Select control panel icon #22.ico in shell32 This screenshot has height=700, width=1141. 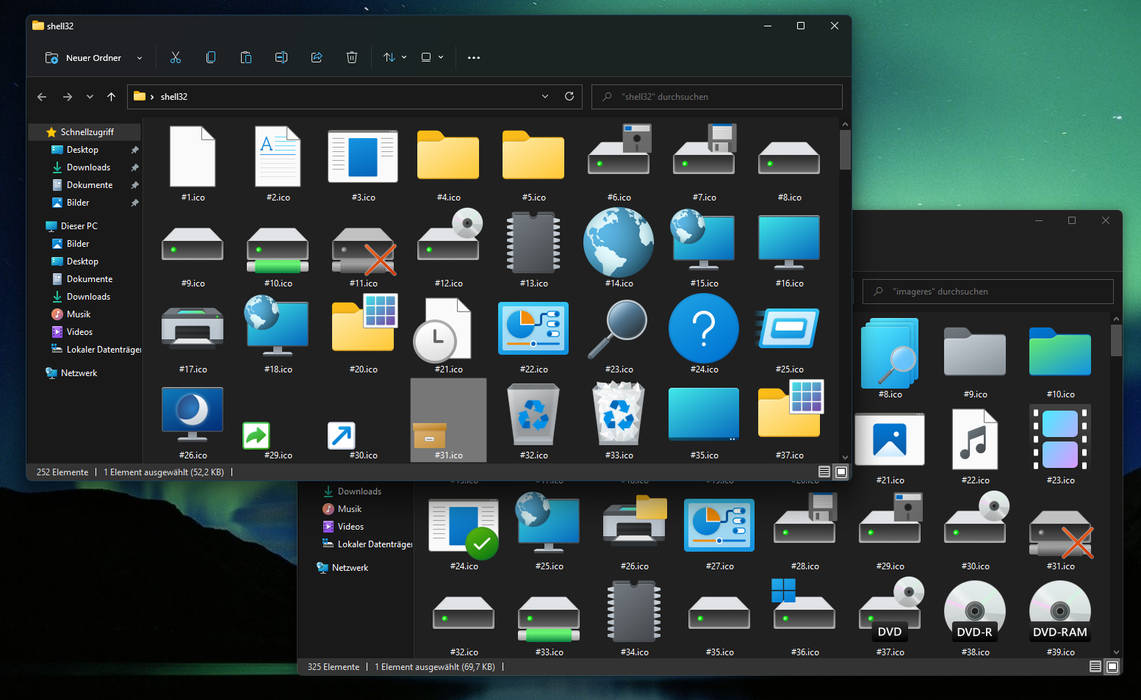click(x=533, y=335)
